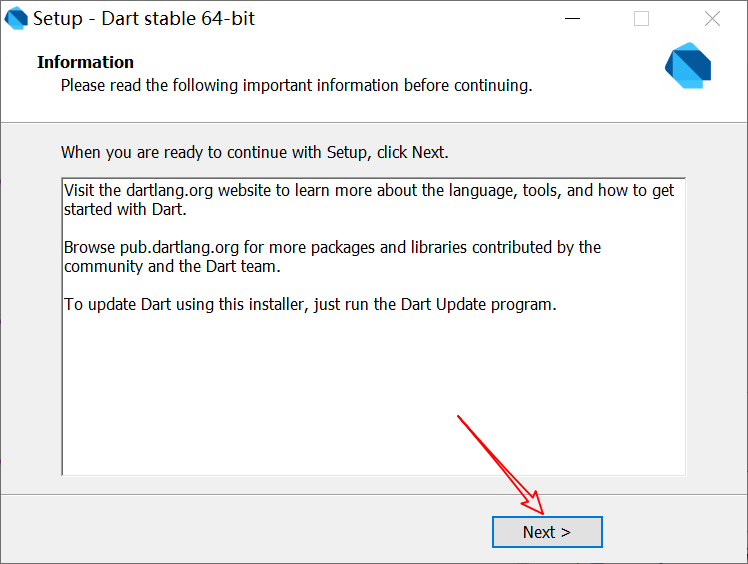The height and width of the screenshot is (564, 748).
Task: Click the disabled maximize button
Action: [641, 19]
